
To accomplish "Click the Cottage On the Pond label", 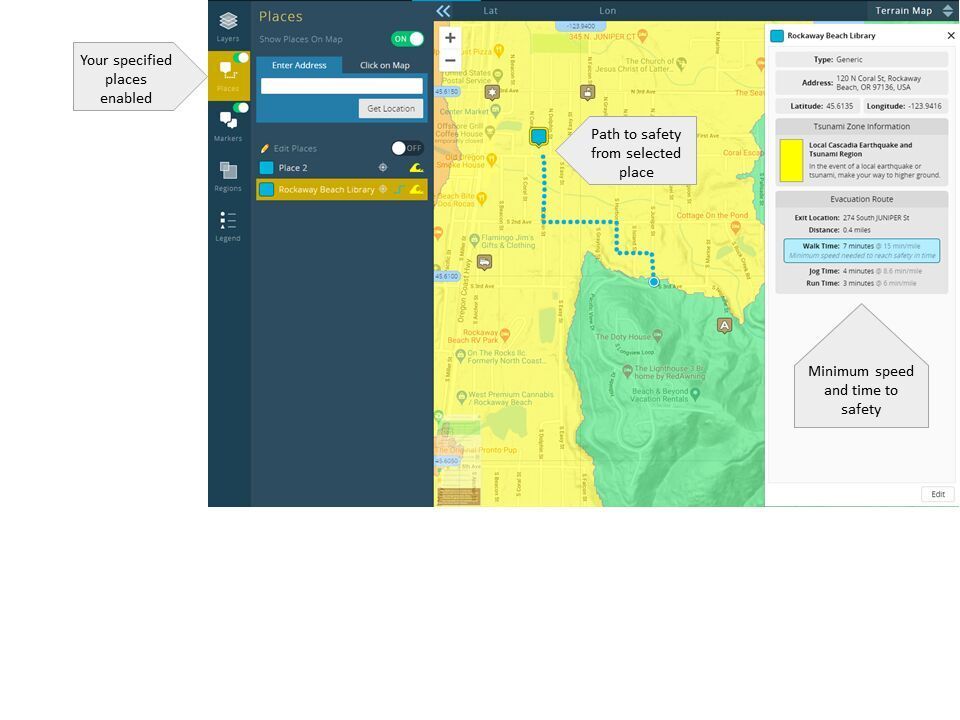I will 712,216.
